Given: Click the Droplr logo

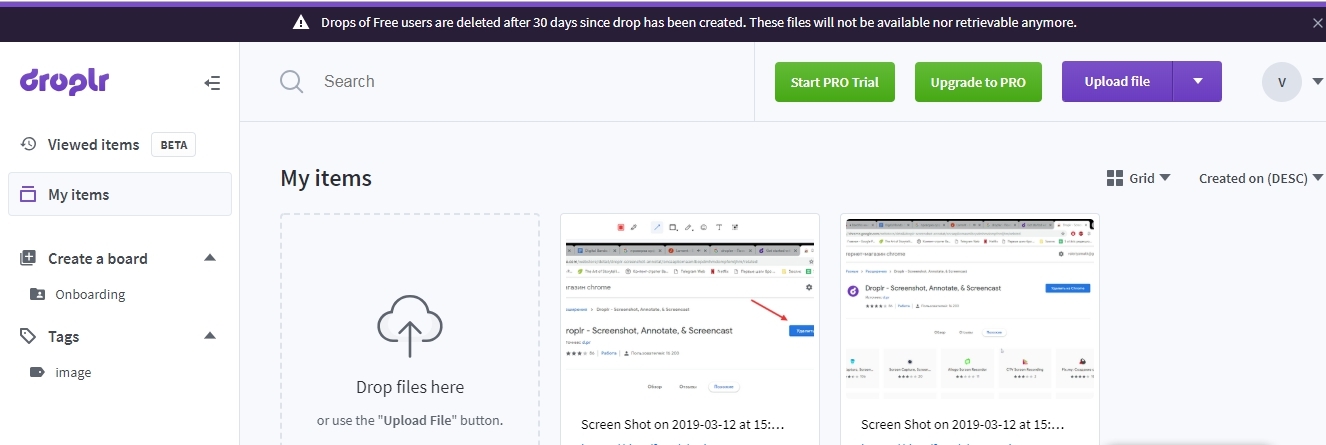Looking at the screenshot, I should (x=64, y=82).
